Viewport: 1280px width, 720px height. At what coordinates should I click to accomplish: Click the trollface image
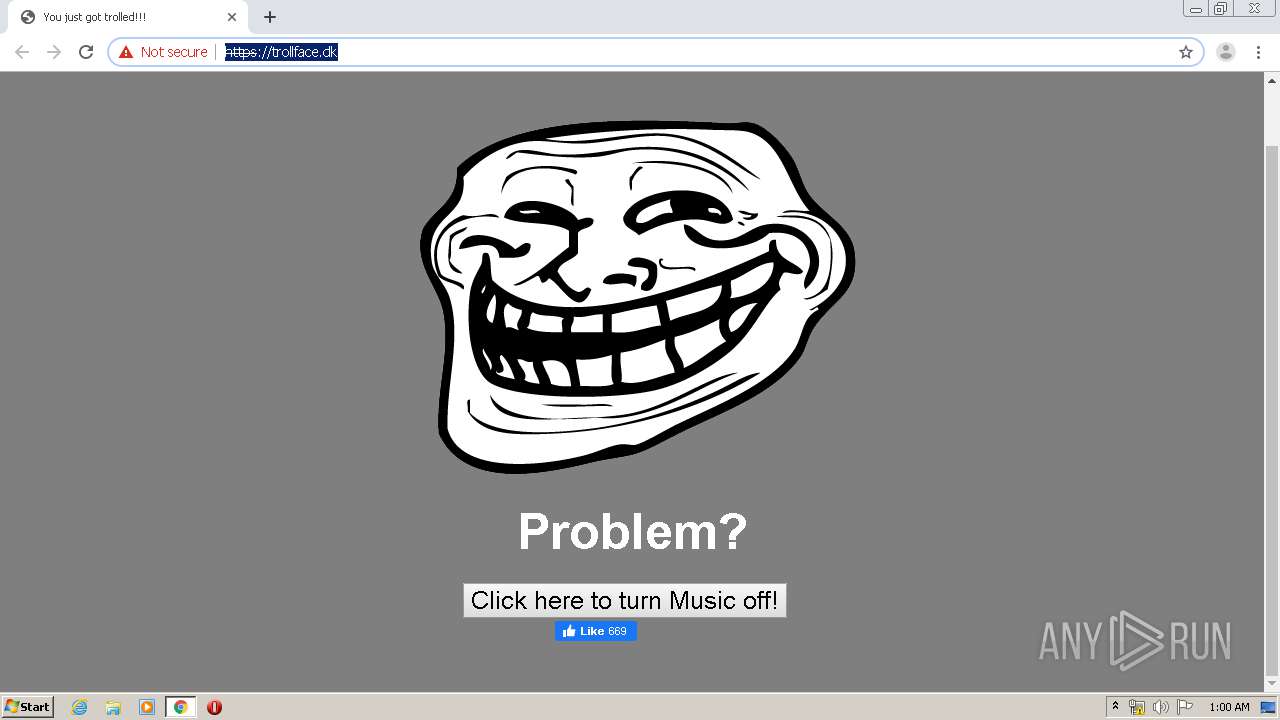tap(637, 297)
